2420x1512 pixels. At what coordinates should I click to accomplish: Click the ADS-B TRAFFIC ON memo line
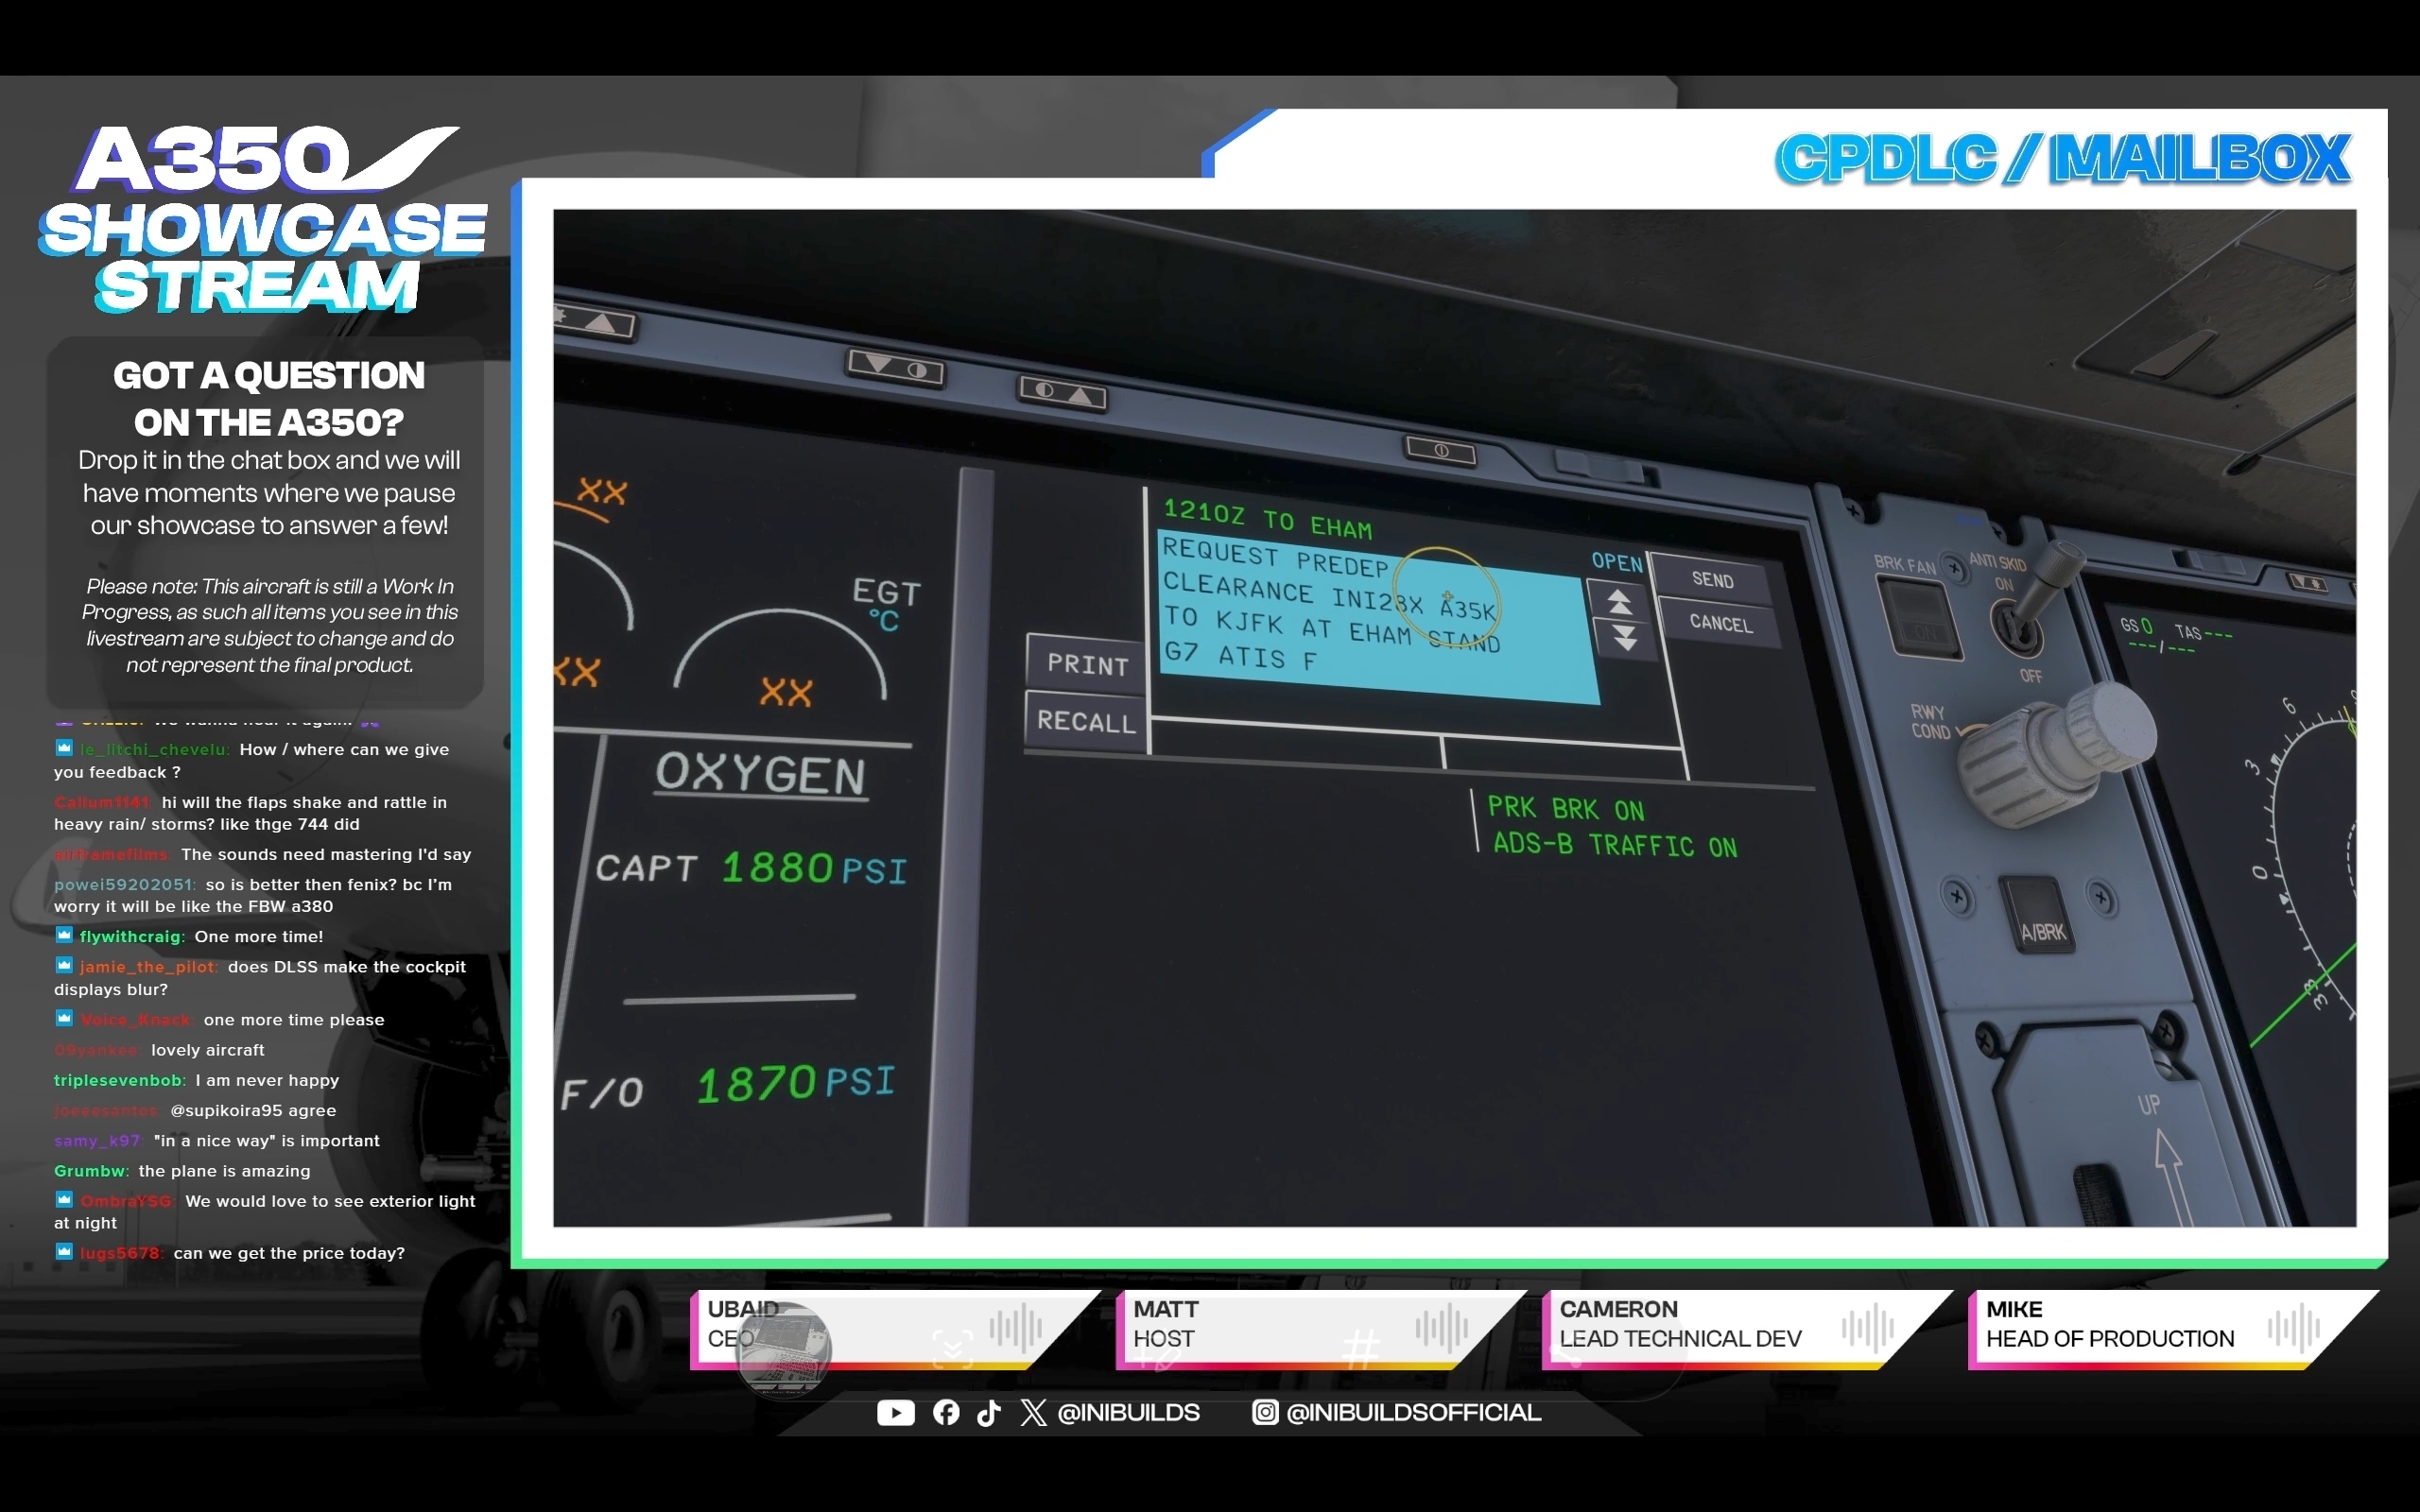pos(1614,845)
